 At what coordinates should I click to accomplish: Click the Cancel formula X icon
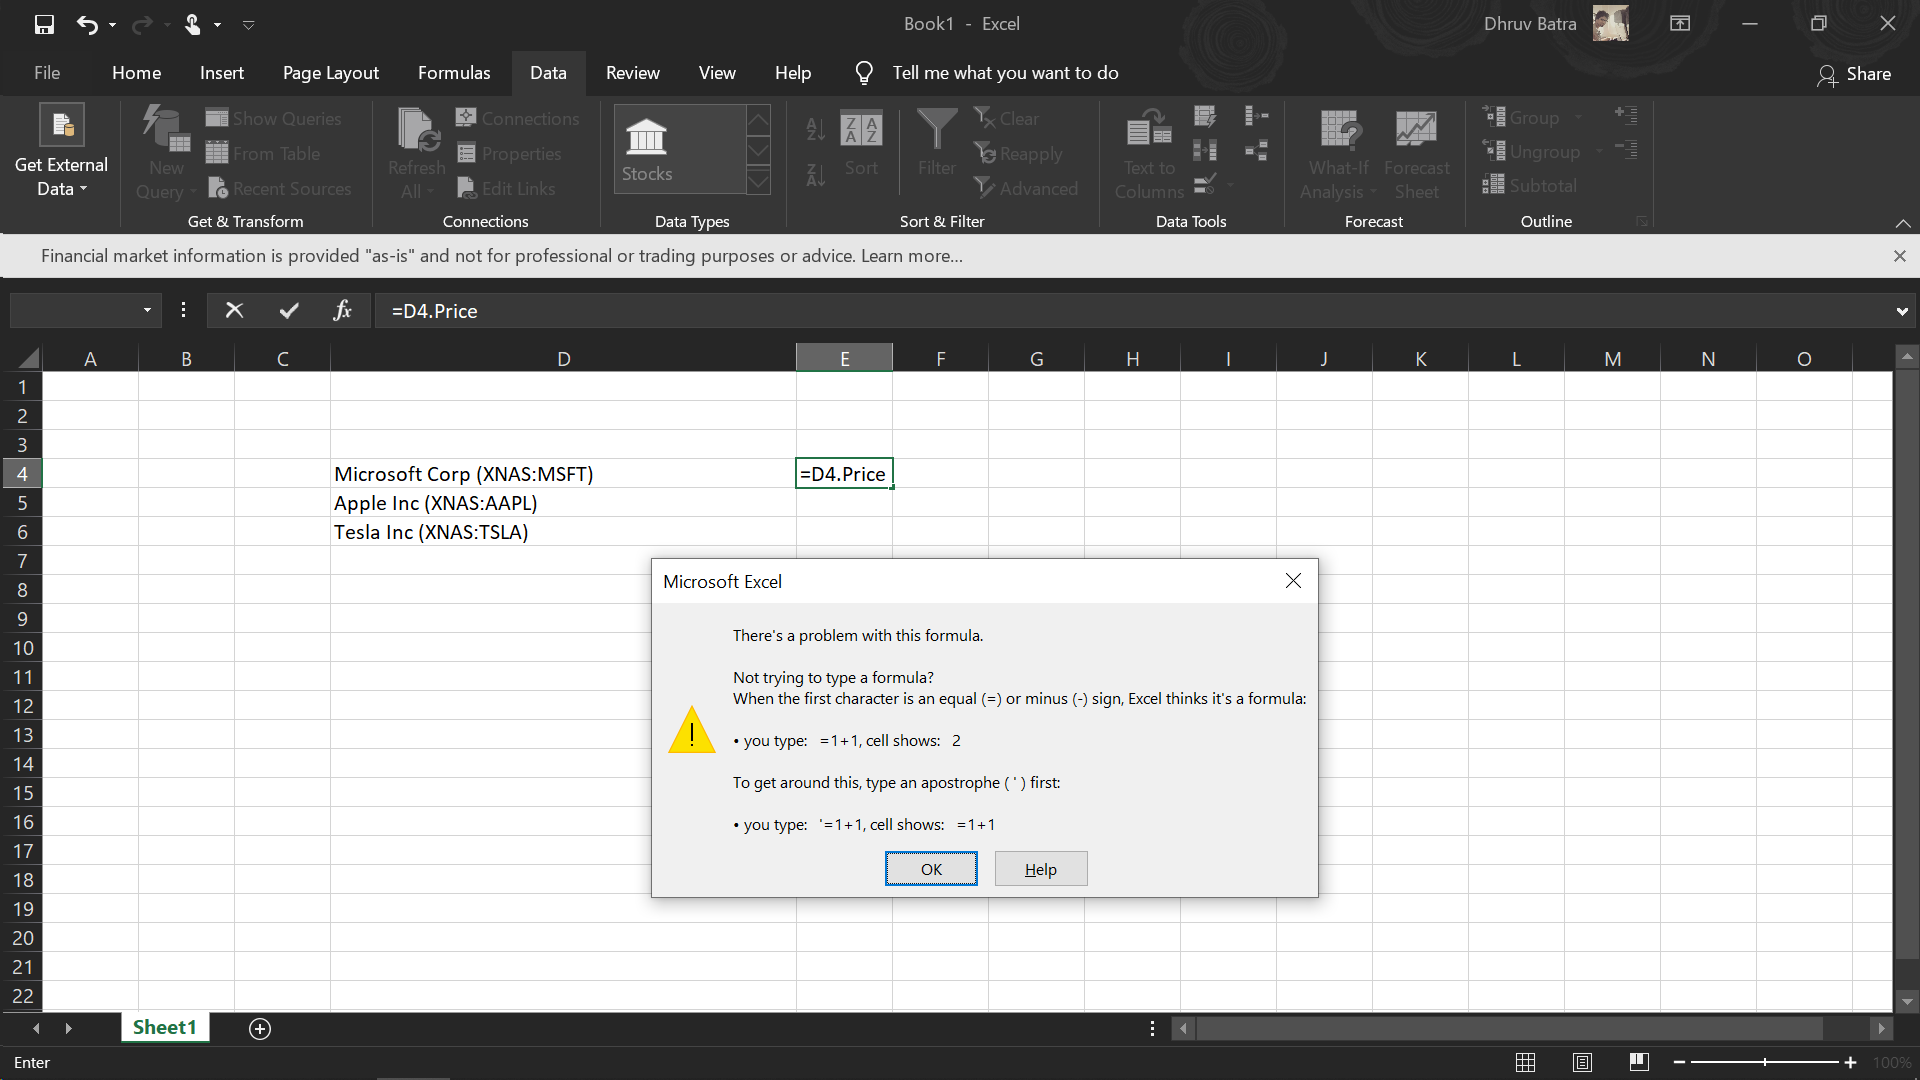(x=234, y=311)
